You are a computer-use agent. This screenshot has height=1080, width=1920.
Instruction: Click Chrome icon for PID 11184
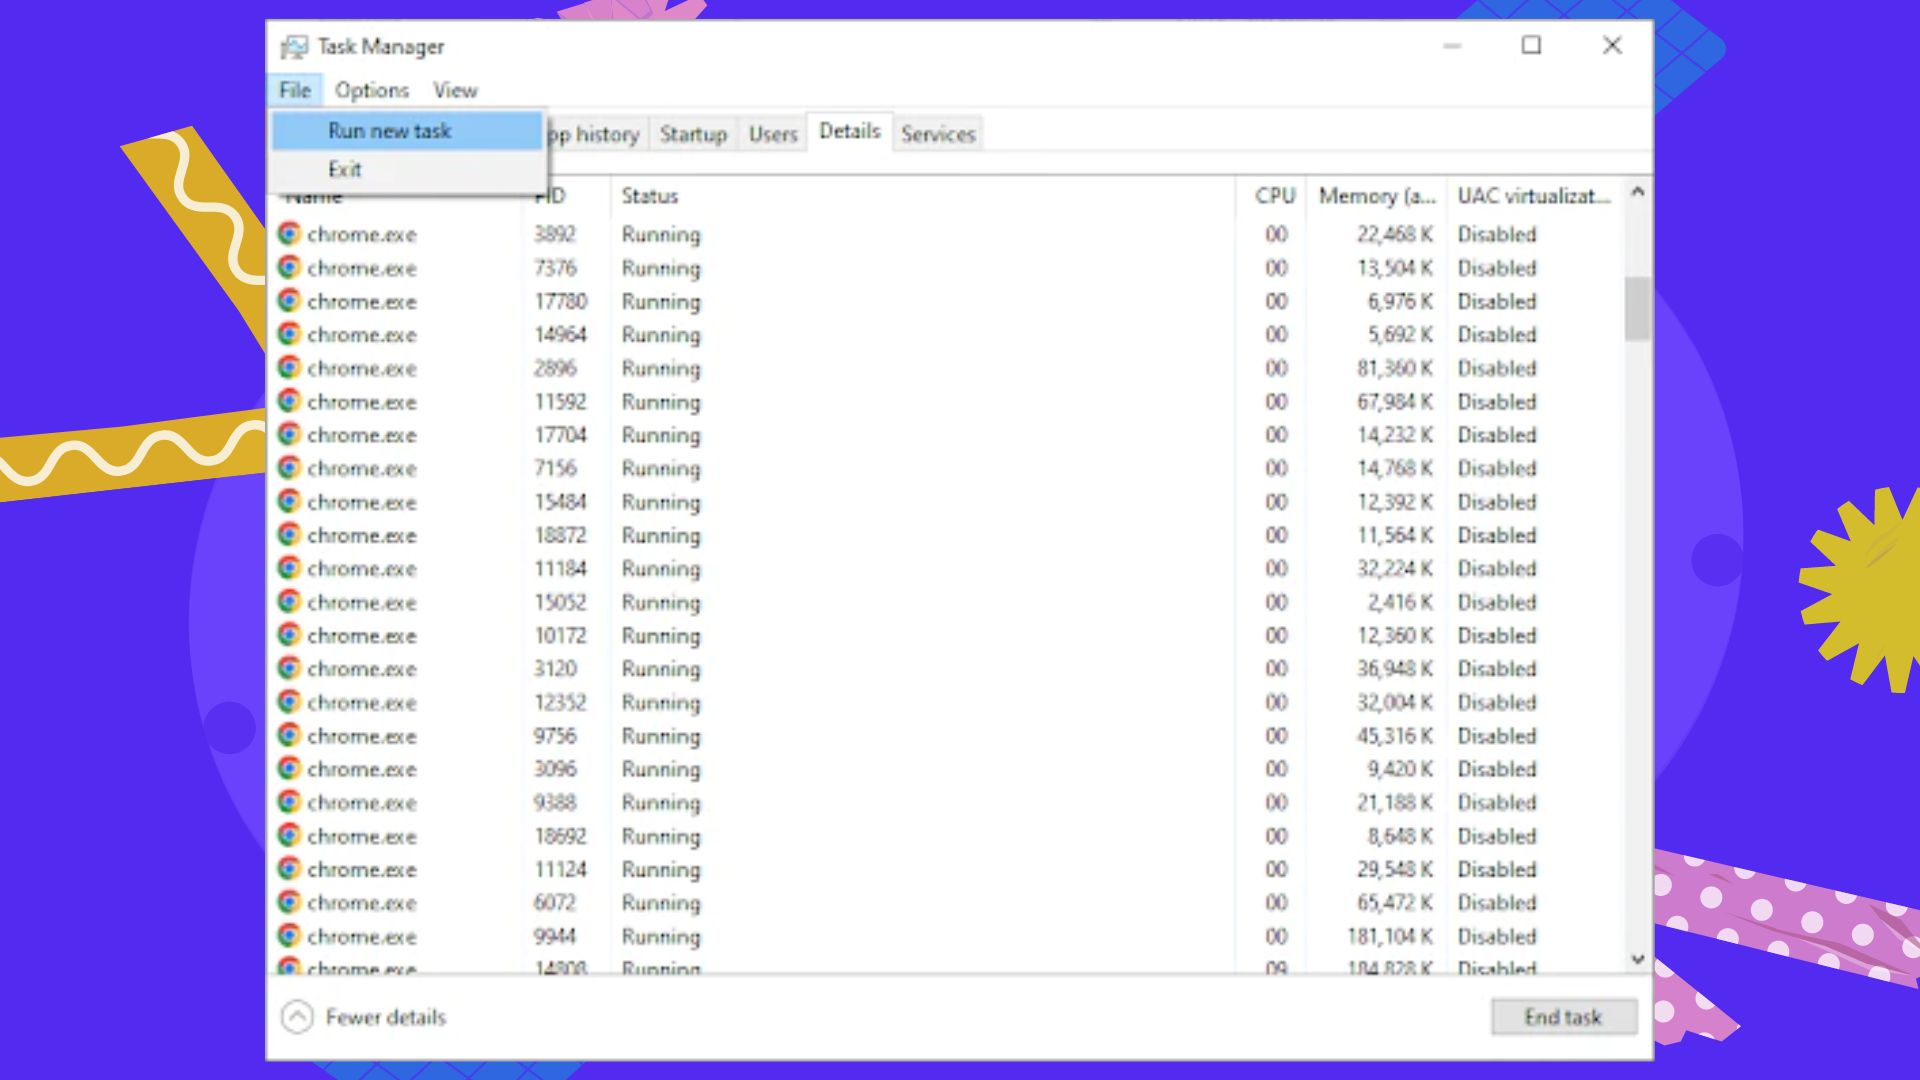[x=289, y=568]
